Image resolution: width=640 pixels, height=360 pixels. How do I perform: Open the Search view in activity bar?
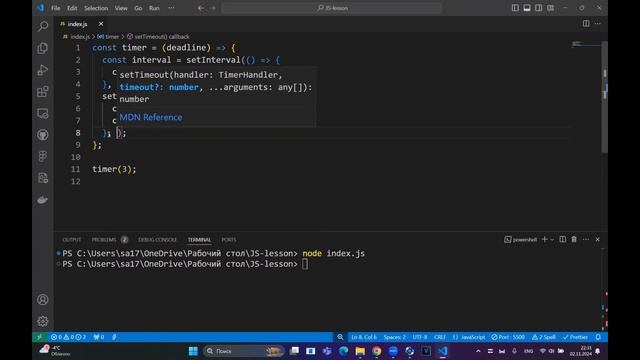[43, 27]
